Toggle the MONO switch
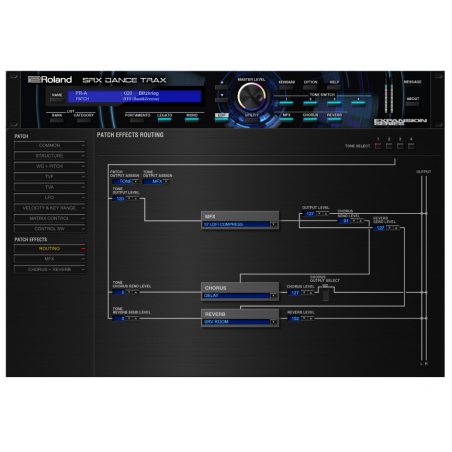The height and width of the screenshot is (452, 452). click(x=192, y=120)
